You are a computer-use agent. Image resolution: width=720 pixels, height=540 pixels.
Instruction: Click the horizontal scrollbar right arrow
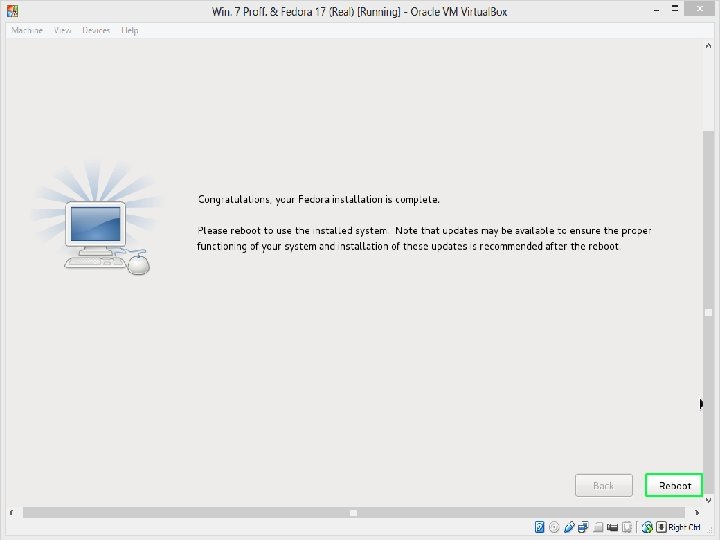coord(697,512)
